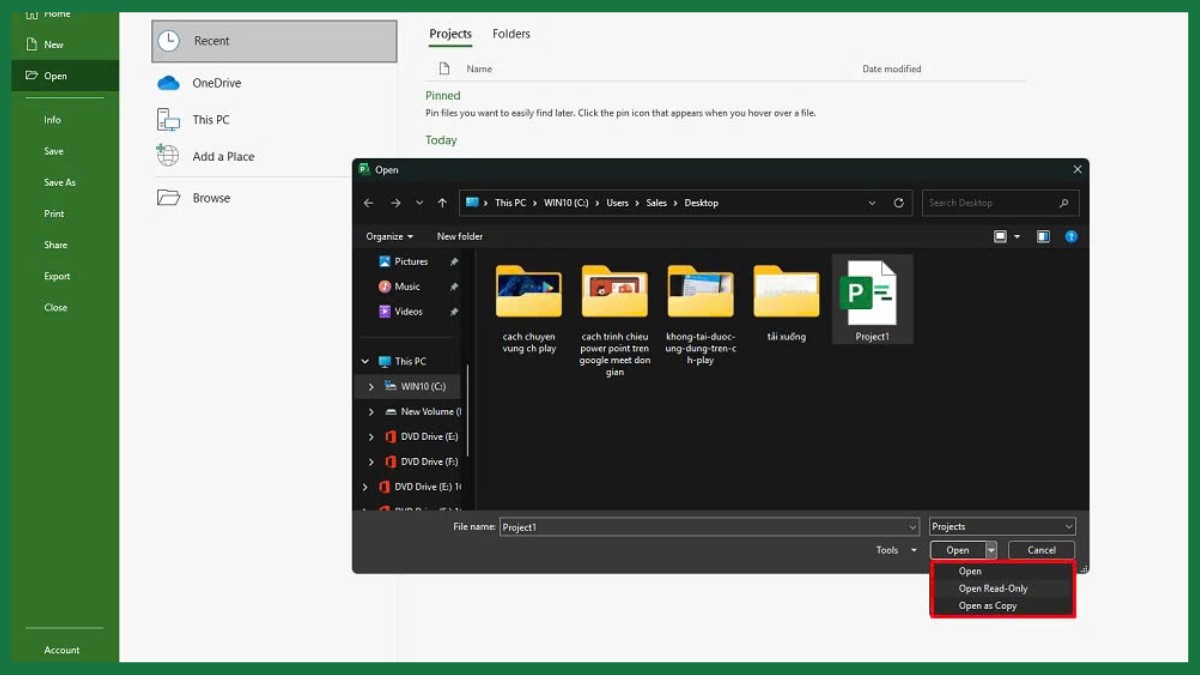Click the New folder button
This screenshot has width=1200, height=675.
459,237
